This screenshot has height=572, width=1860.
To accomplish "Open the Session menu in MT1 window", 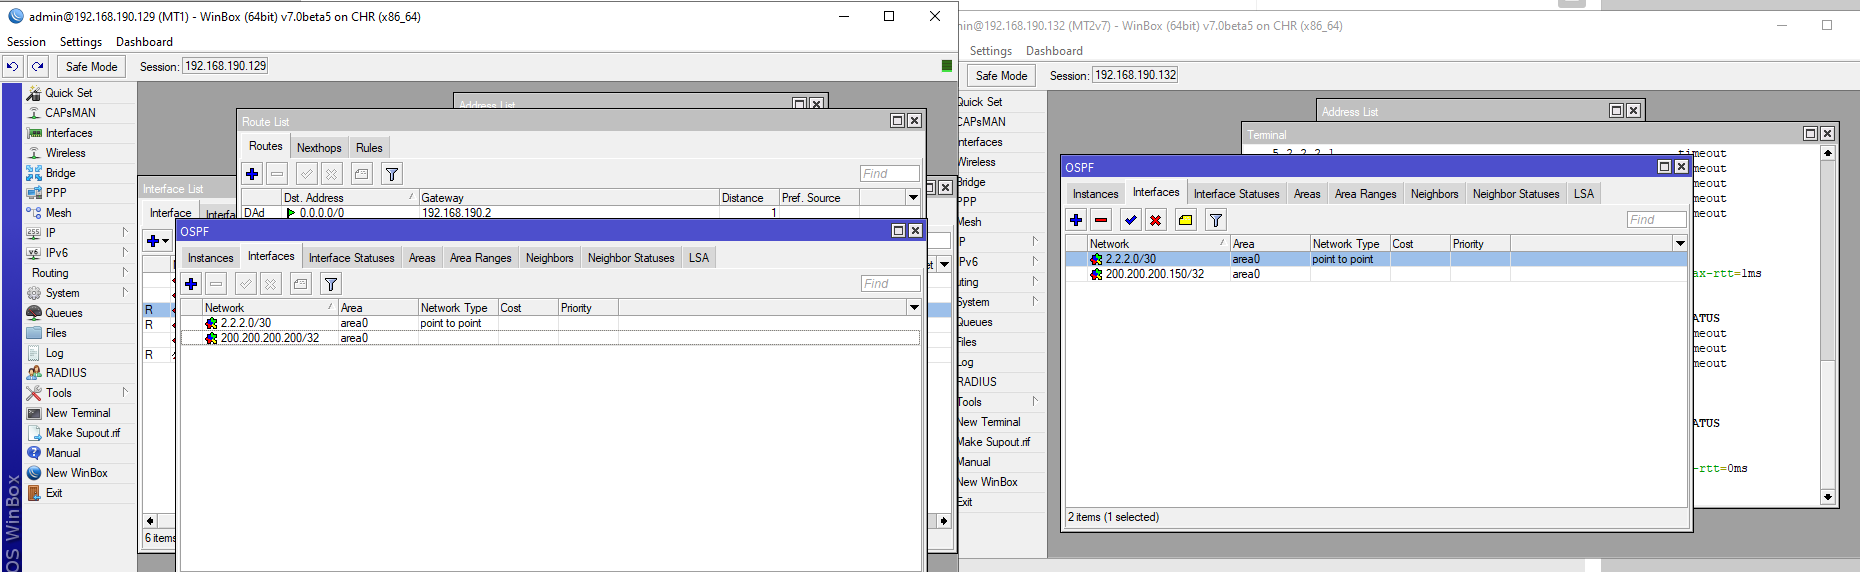I will [26, 41].
